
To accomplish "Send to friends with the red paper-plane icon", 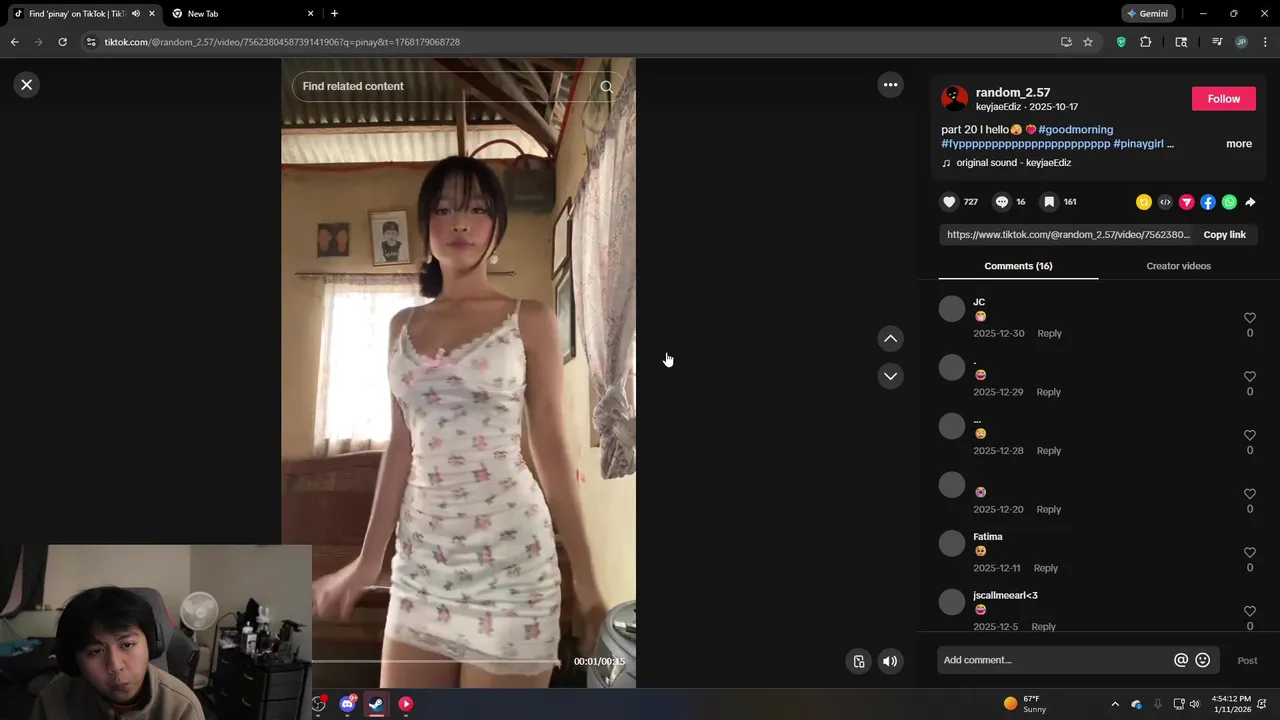I will (x=1187, y=202).
